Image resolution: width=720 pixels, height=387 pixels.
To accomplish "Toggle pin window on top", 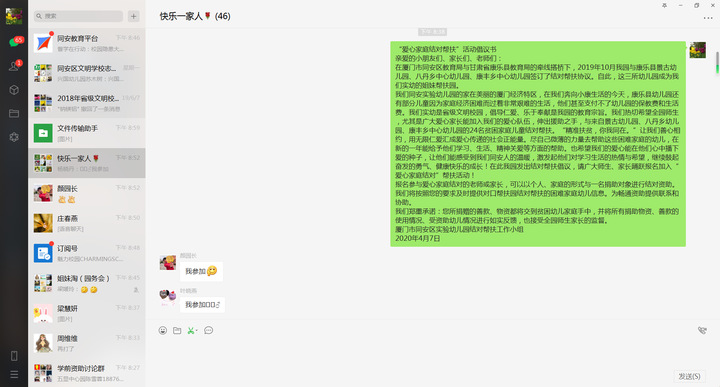I will [x=664, y=6].
